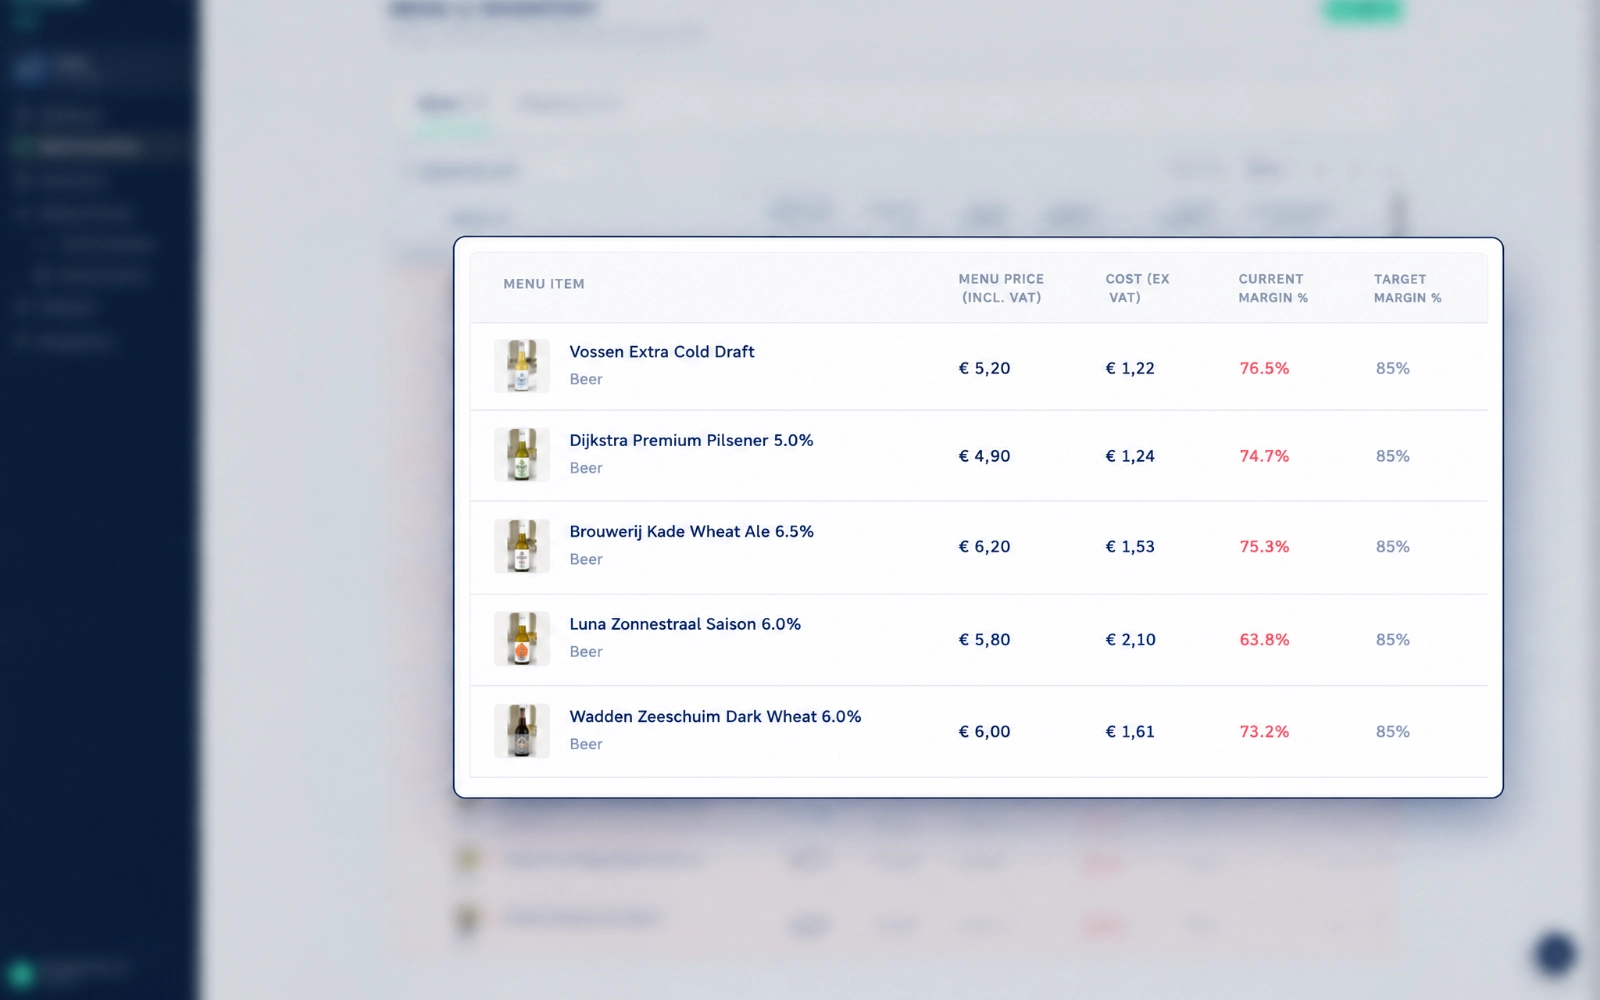1600x1000 pixels.
Task: Click Wadden Zeeschuim row's 85% target margin
Action: [x=1392, y=732]
